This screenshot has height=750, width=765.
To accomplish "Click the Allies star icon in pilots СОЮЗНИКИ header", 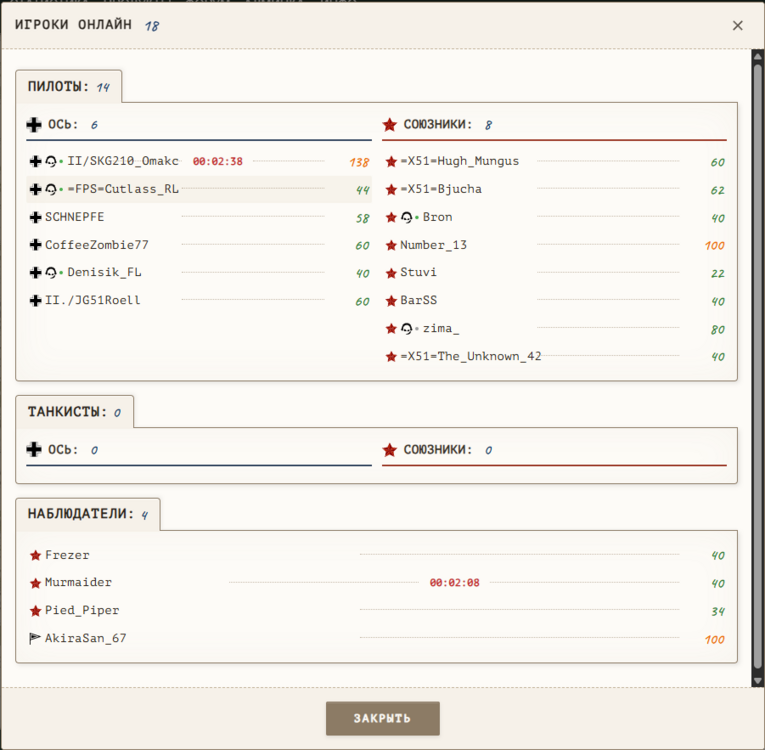I will tap(389, 124).
